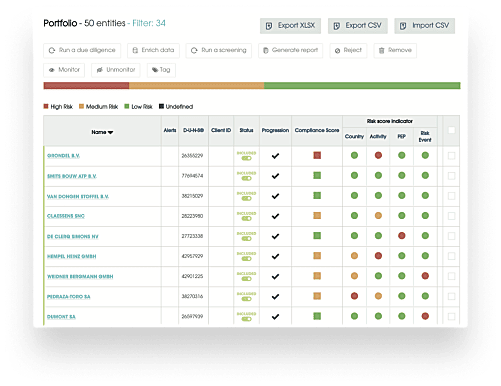Click the Generate report document icon

click(266, 50)
